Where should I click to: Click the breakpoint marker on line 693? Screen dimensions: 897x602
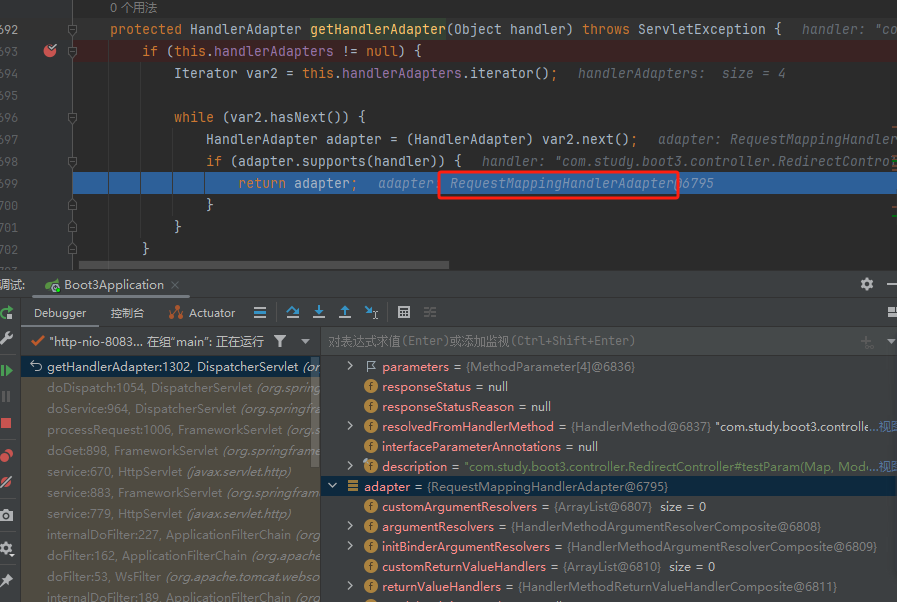tap(50, 51)
